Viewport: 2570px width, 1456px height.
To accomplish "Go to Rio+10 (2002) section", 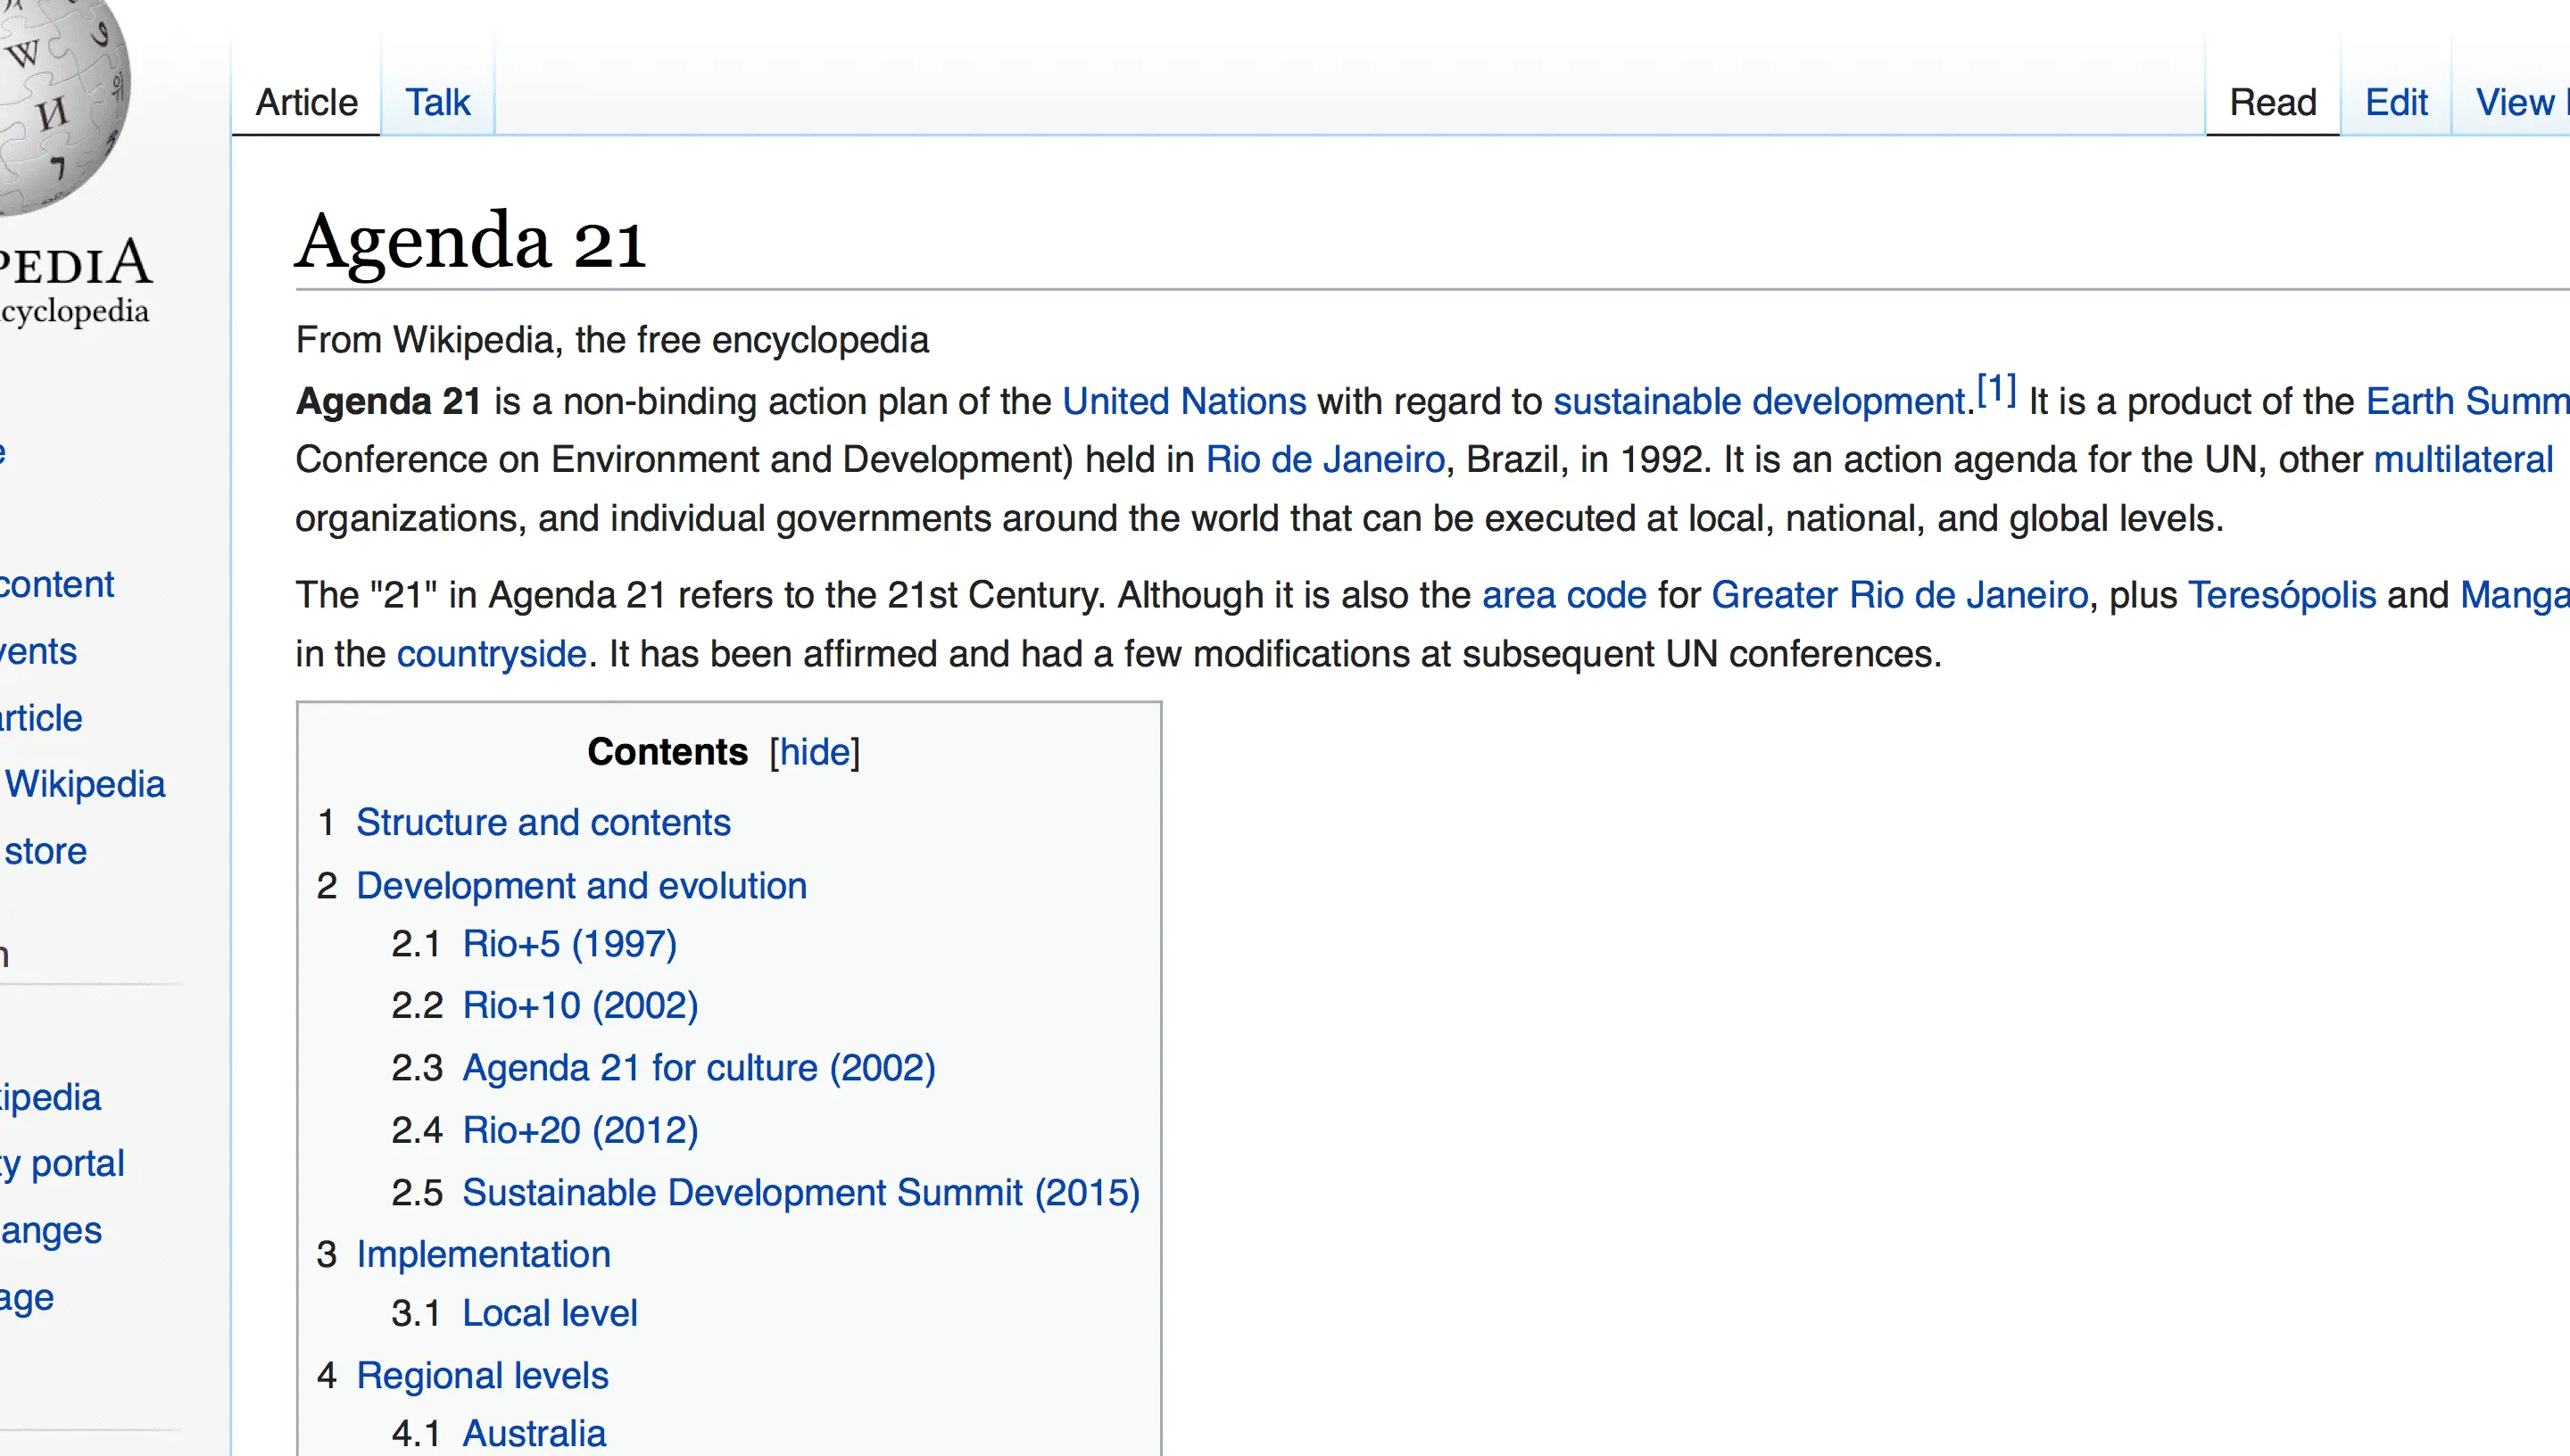I will tap(580, 1005).
